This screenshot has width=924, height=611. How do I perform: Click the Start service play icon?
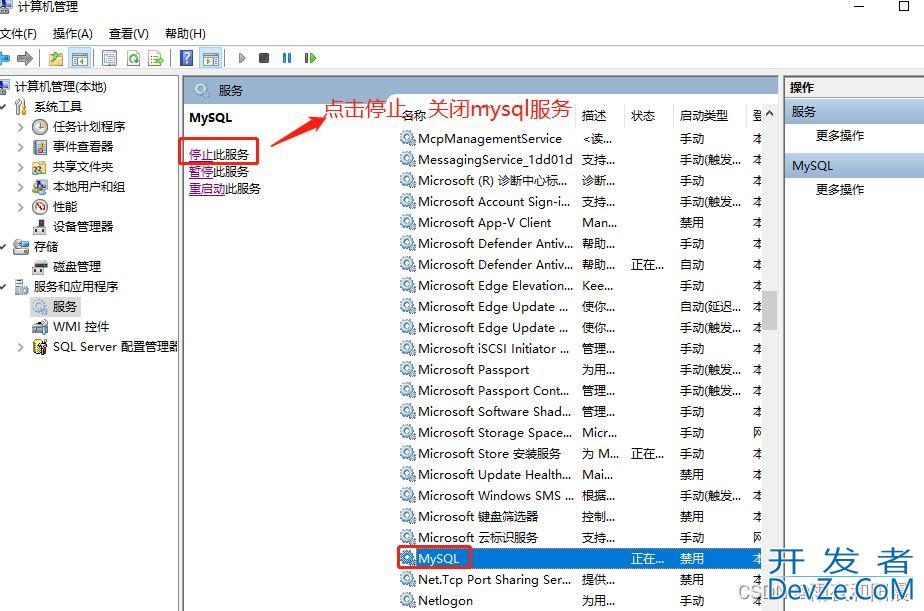tap(242, 58)
